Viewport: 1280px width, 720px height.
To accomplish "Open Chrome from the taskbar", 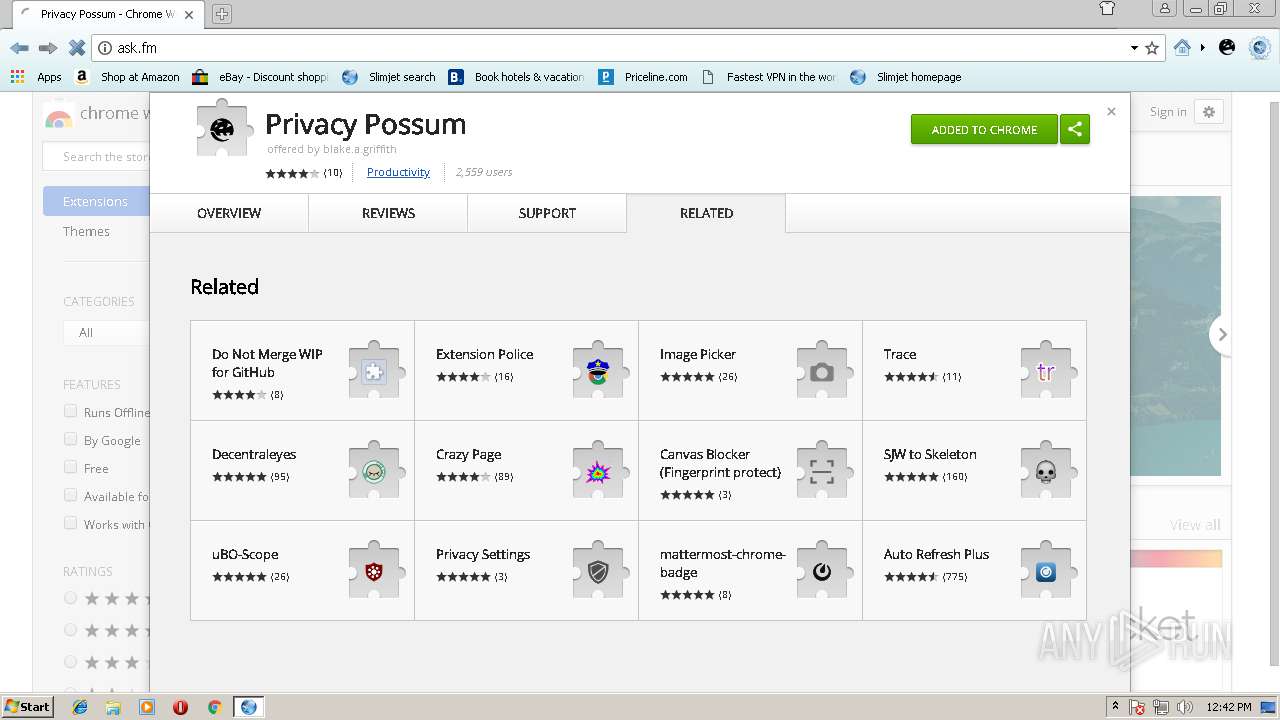I will pyautogui.click(x=214, y=707).
